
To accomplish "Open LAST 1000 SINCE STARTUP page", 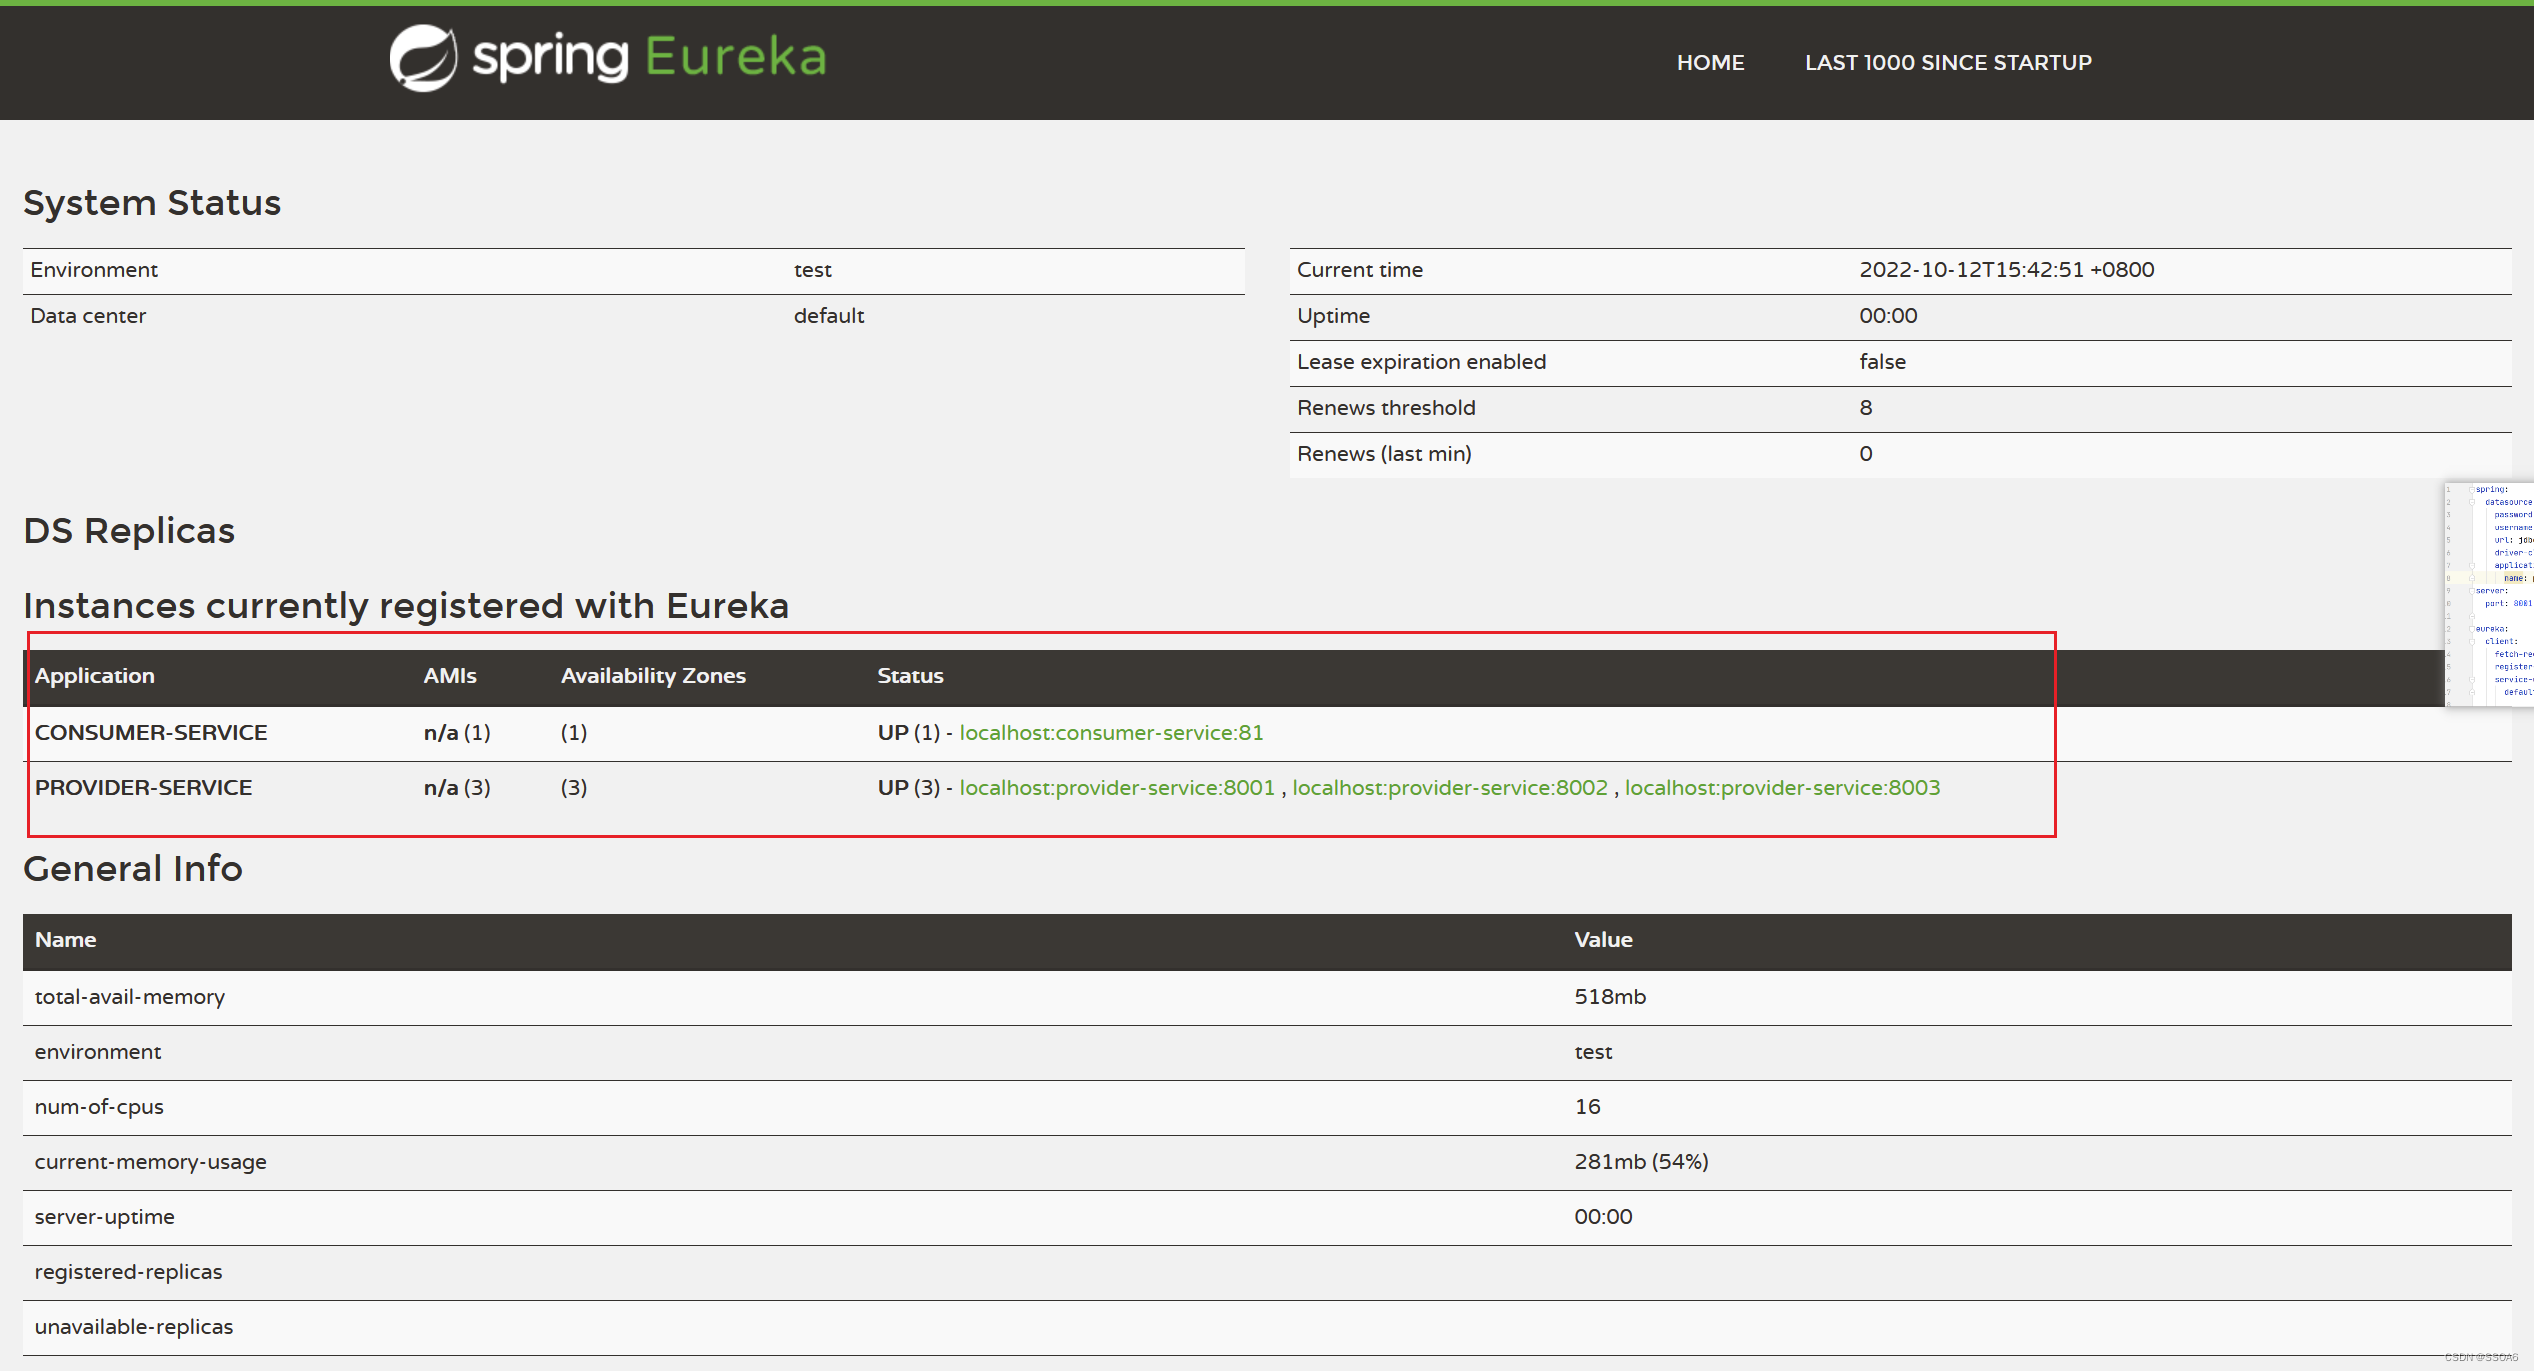I will click(x=1947, y=62).
